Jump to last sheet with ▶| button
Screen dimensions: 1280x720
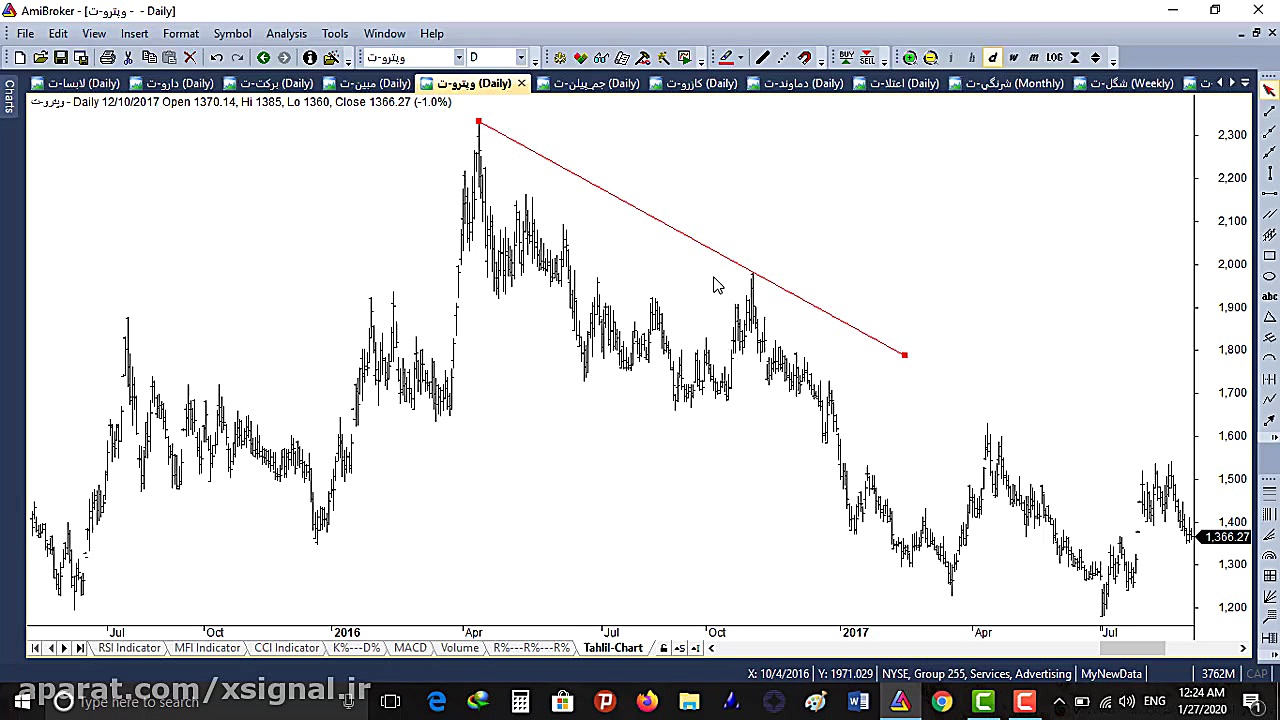pyautogui.click(x=80, y=648)
